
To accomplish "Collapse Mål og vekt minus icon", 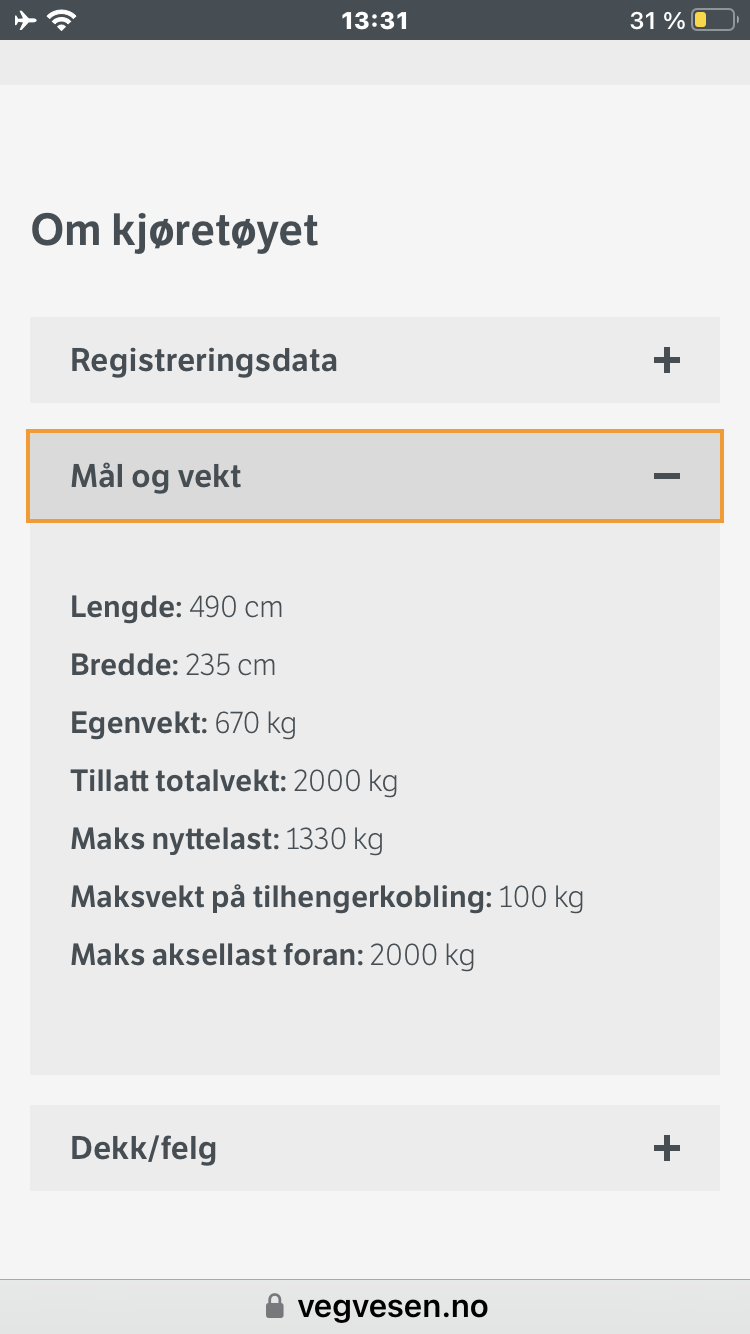I will 666,476.
